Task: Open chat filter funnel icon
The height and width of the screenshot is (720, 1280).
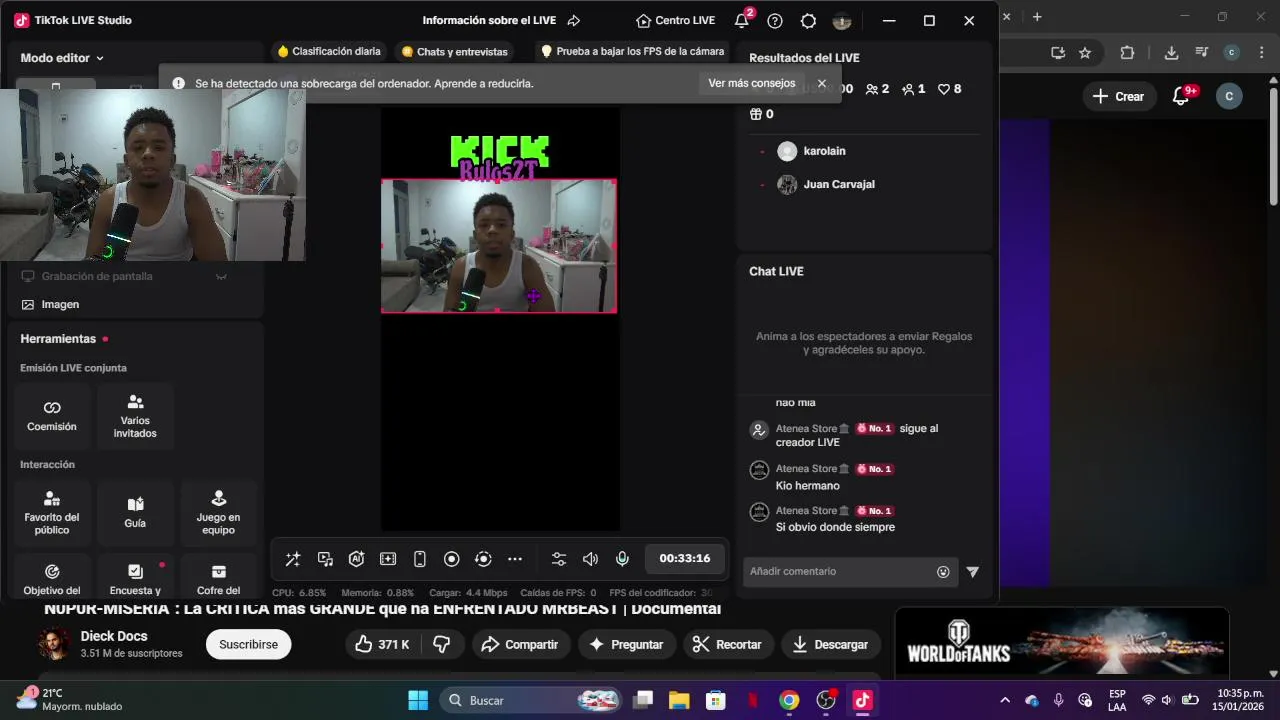Action: [973, 572]
